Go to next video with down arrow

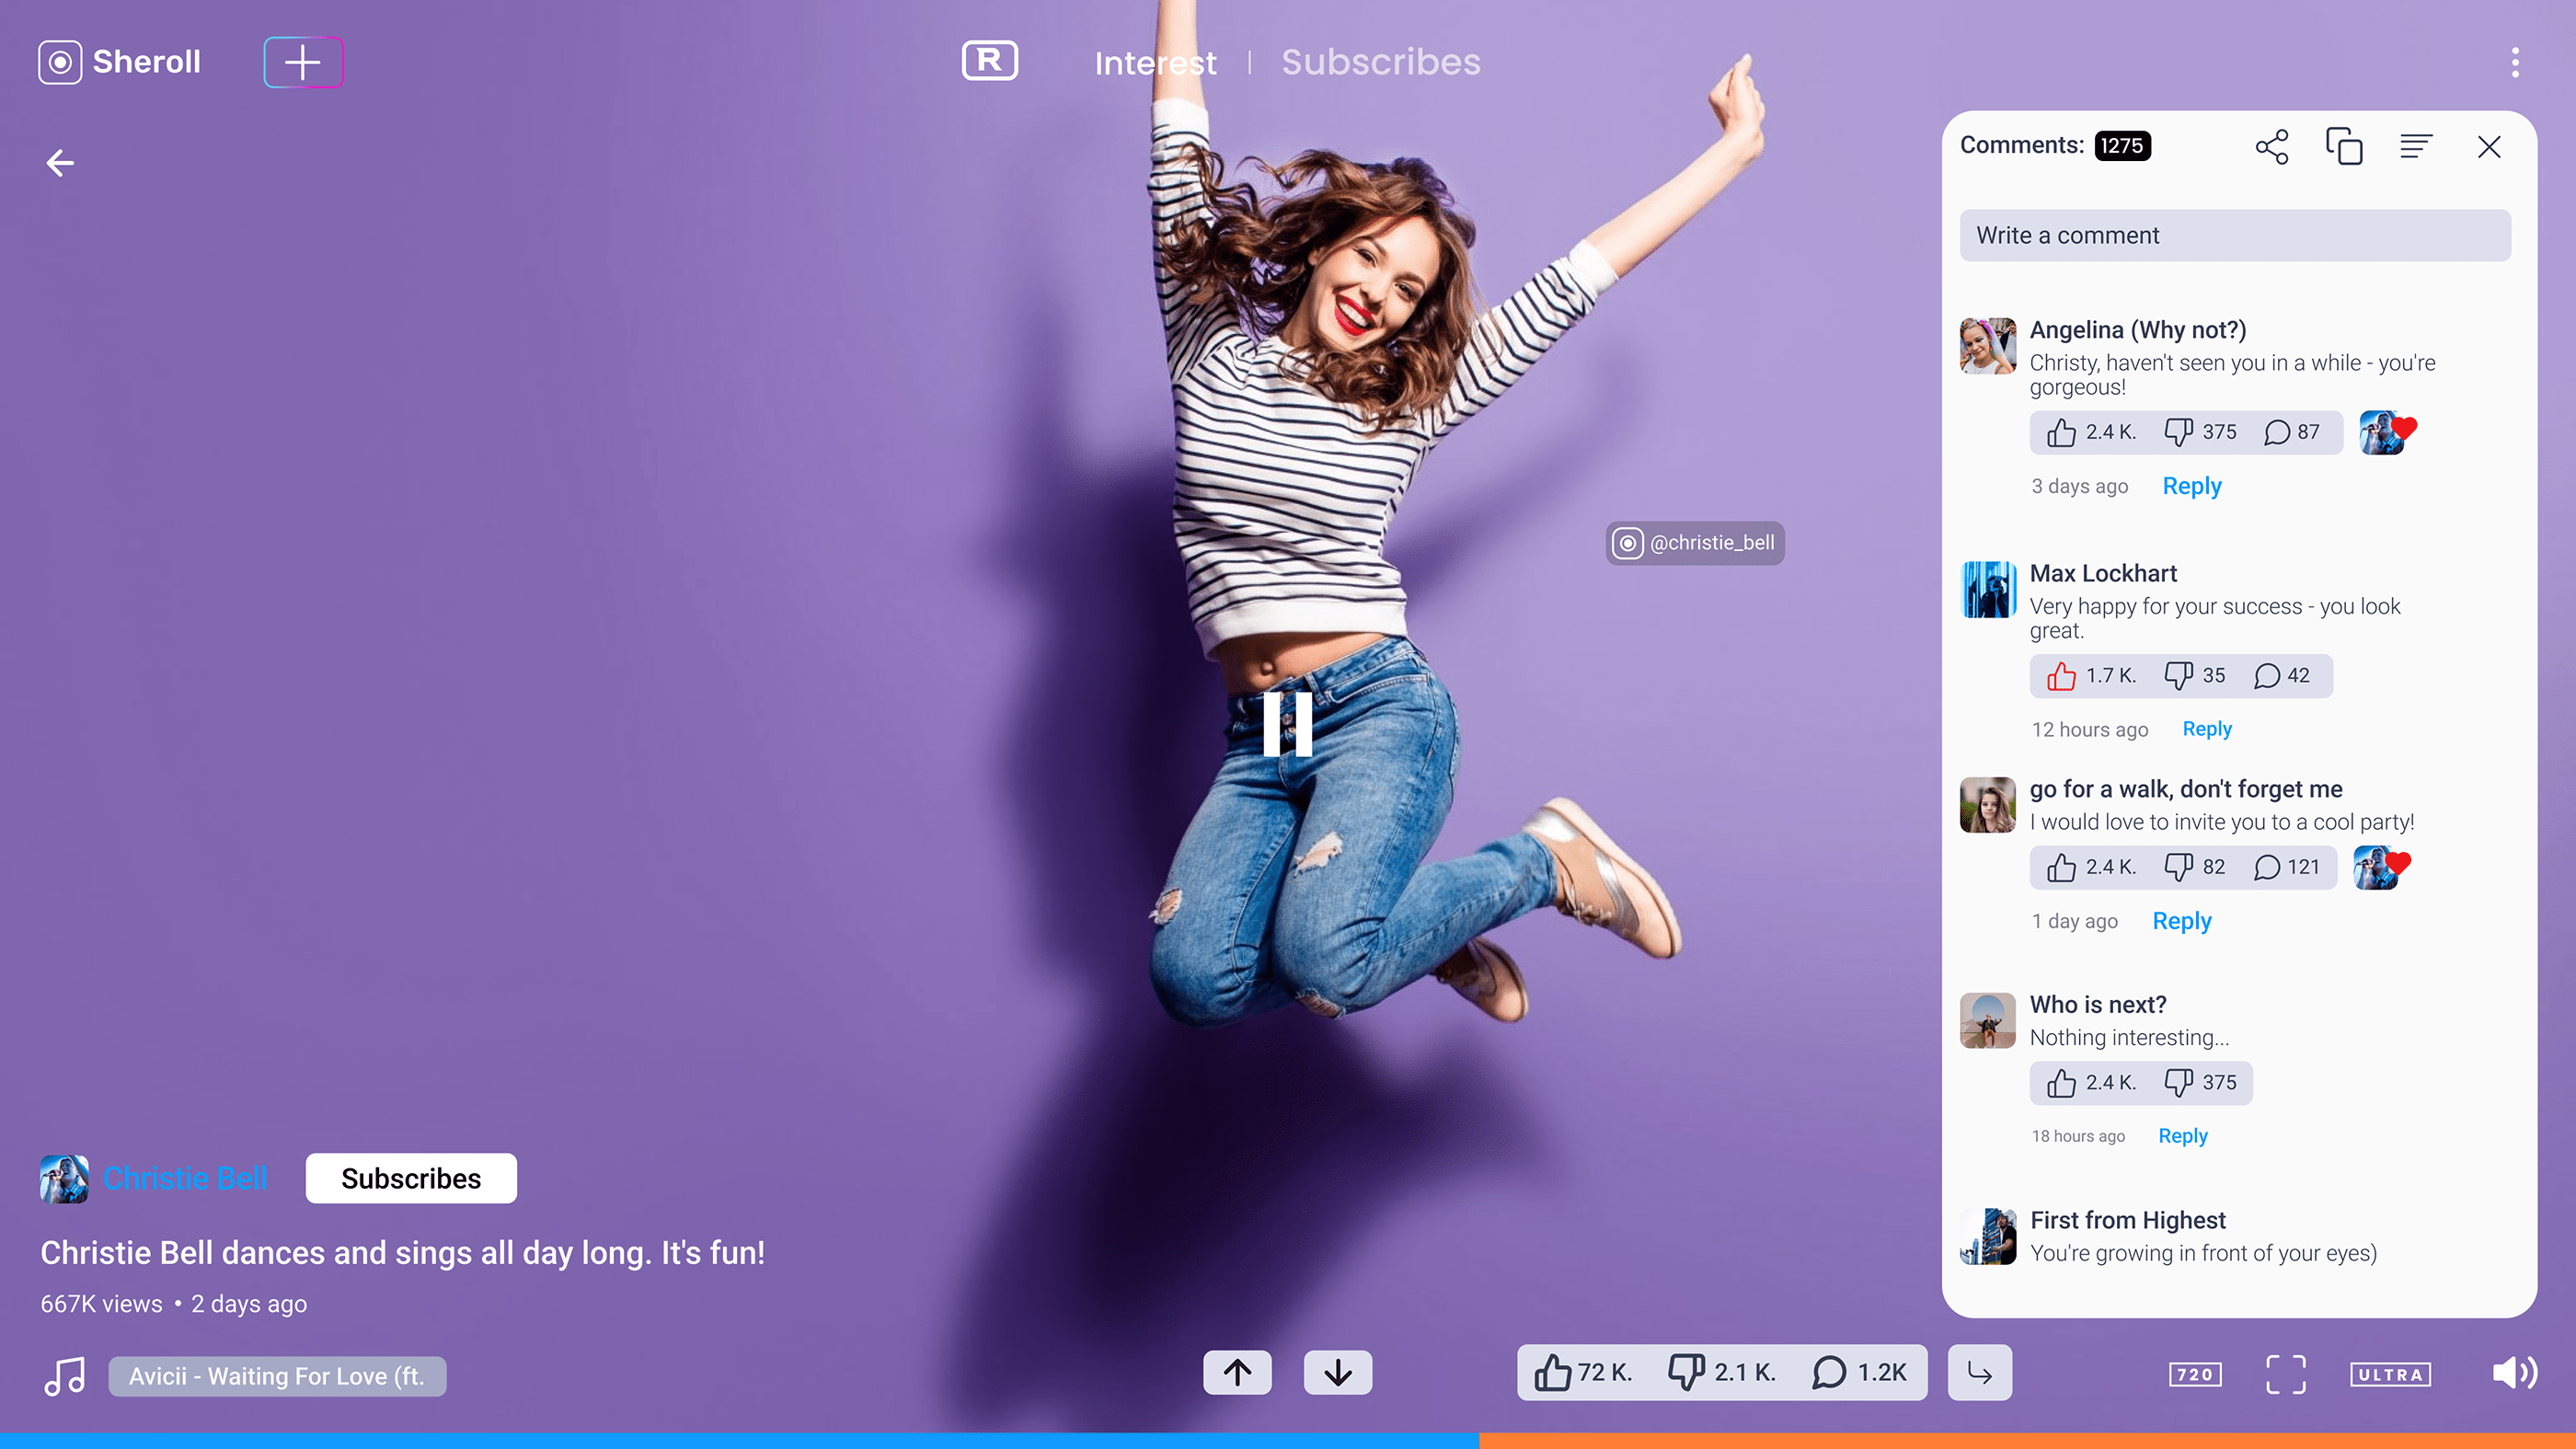1337,1372
